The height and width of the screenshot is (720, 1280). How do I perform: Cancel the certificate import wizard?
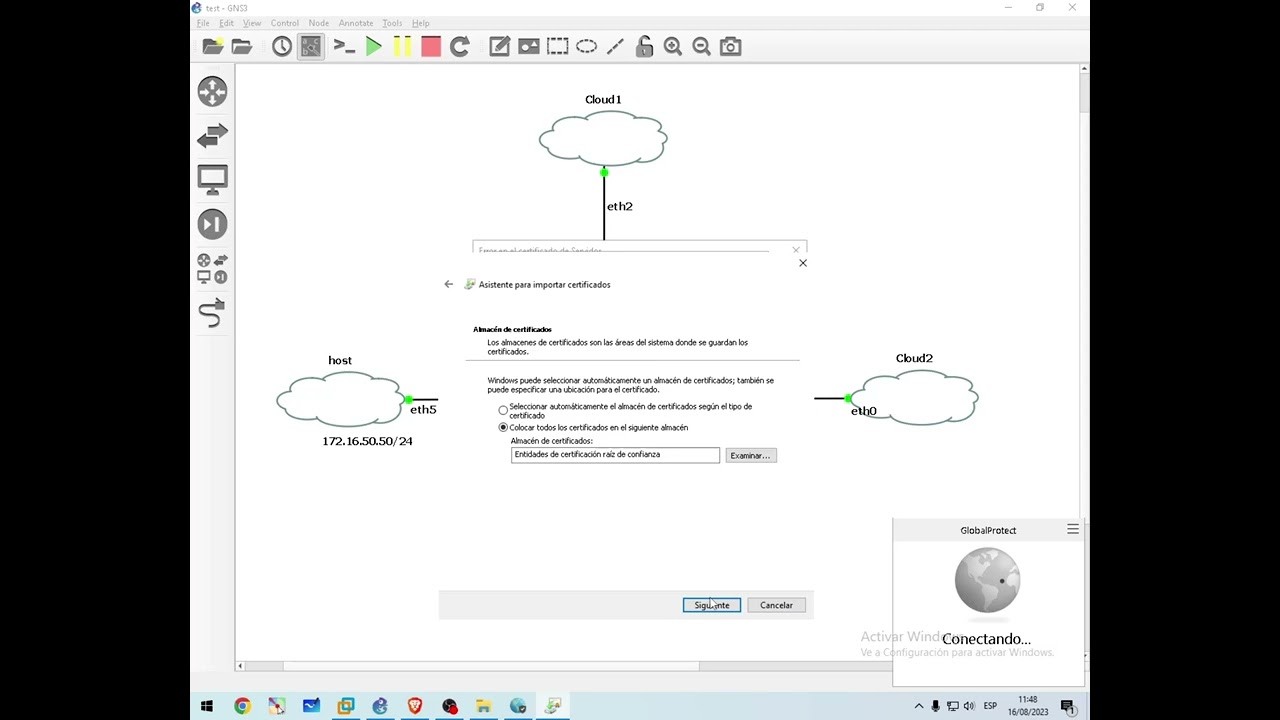[776, 605]
